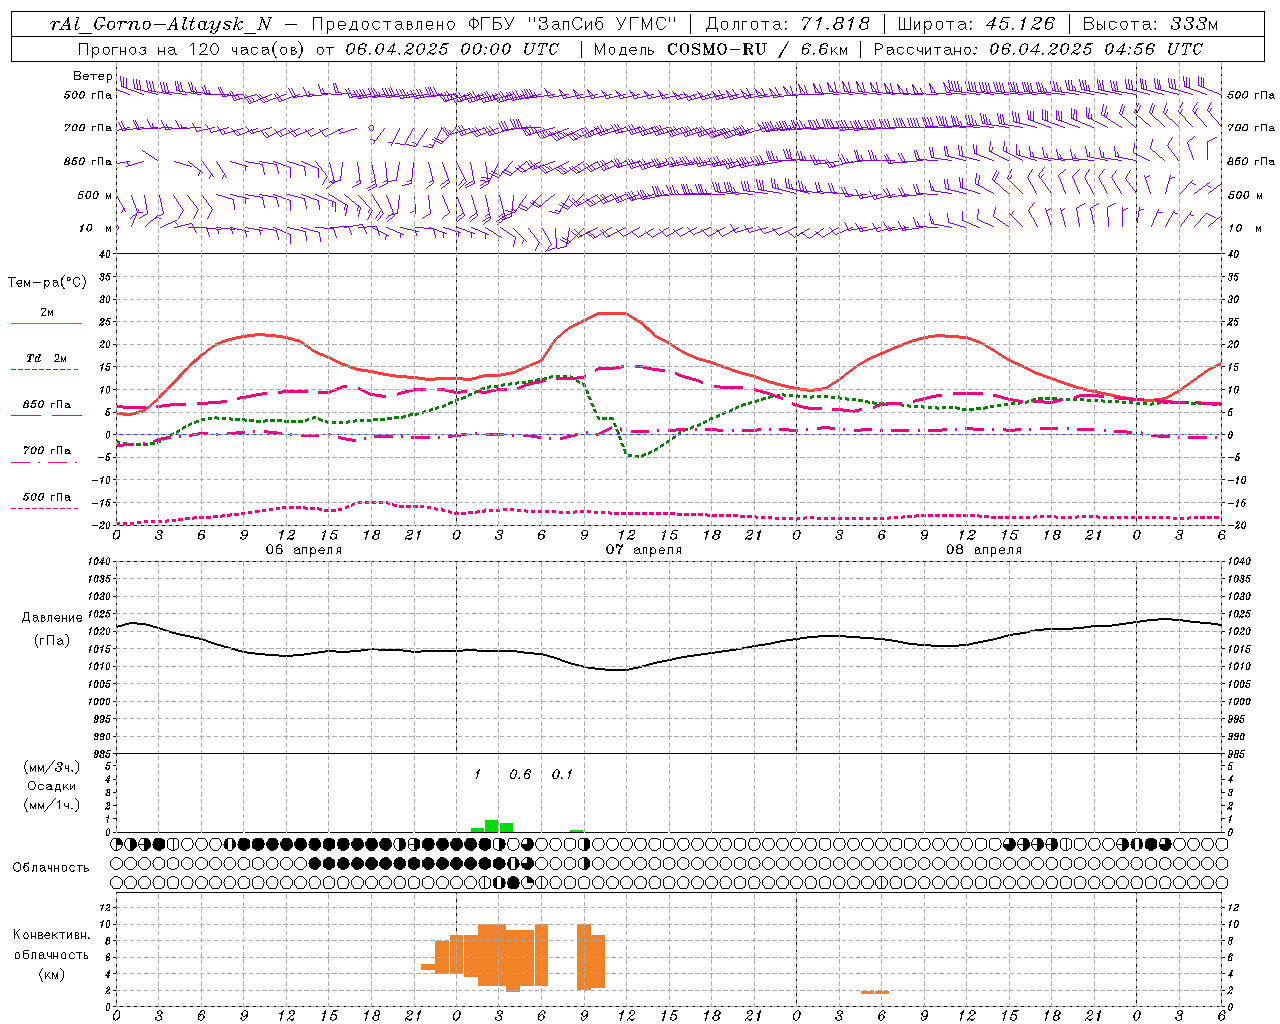This screenshot has width=1280, height=1024.
Task: Click the Облачность panel label
Action: (51, 868)
